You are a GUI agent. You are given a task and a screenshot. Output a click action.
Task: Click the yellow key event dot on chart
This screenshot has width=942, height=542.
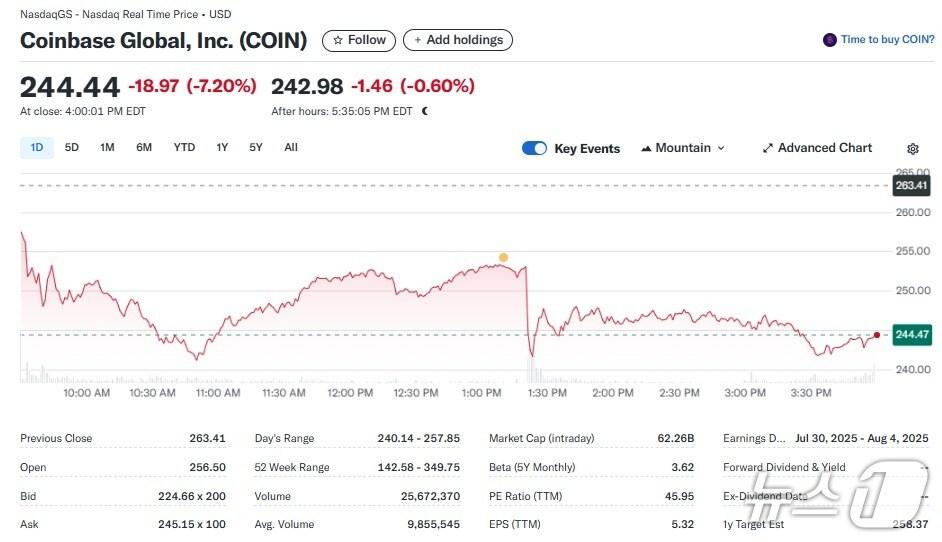[503, 258]
